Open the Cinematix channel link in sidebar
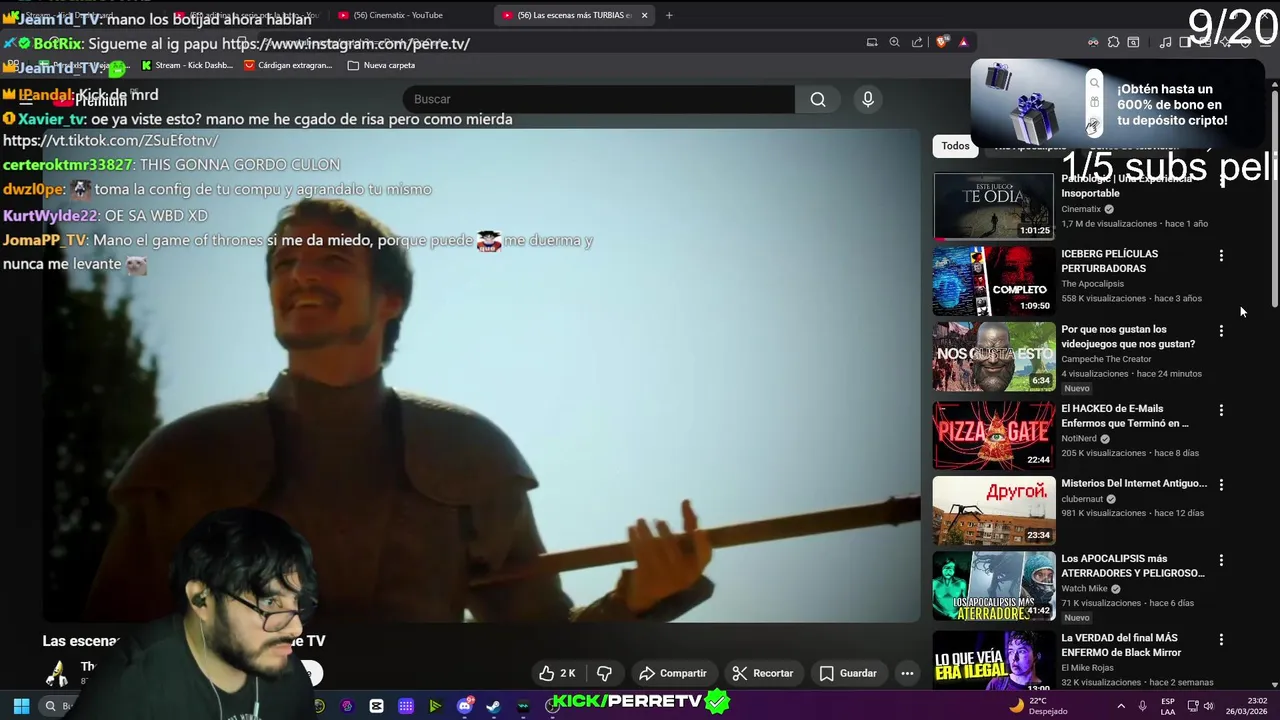 (x=1081, y=209)
